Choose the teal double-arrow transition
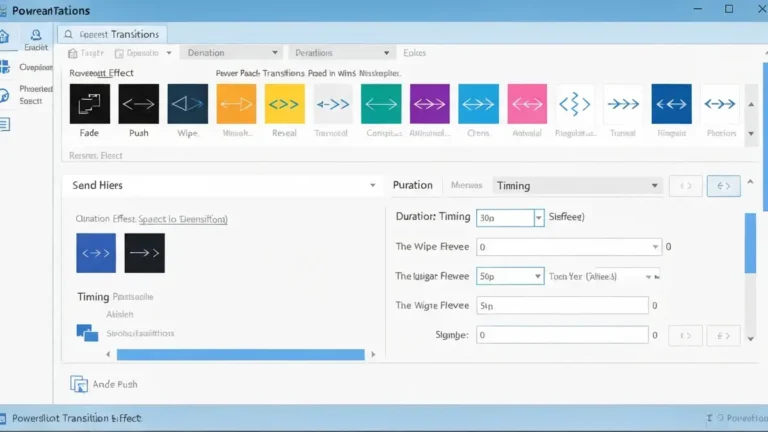This screenshot has height=432, width=768. click(381, 104)
